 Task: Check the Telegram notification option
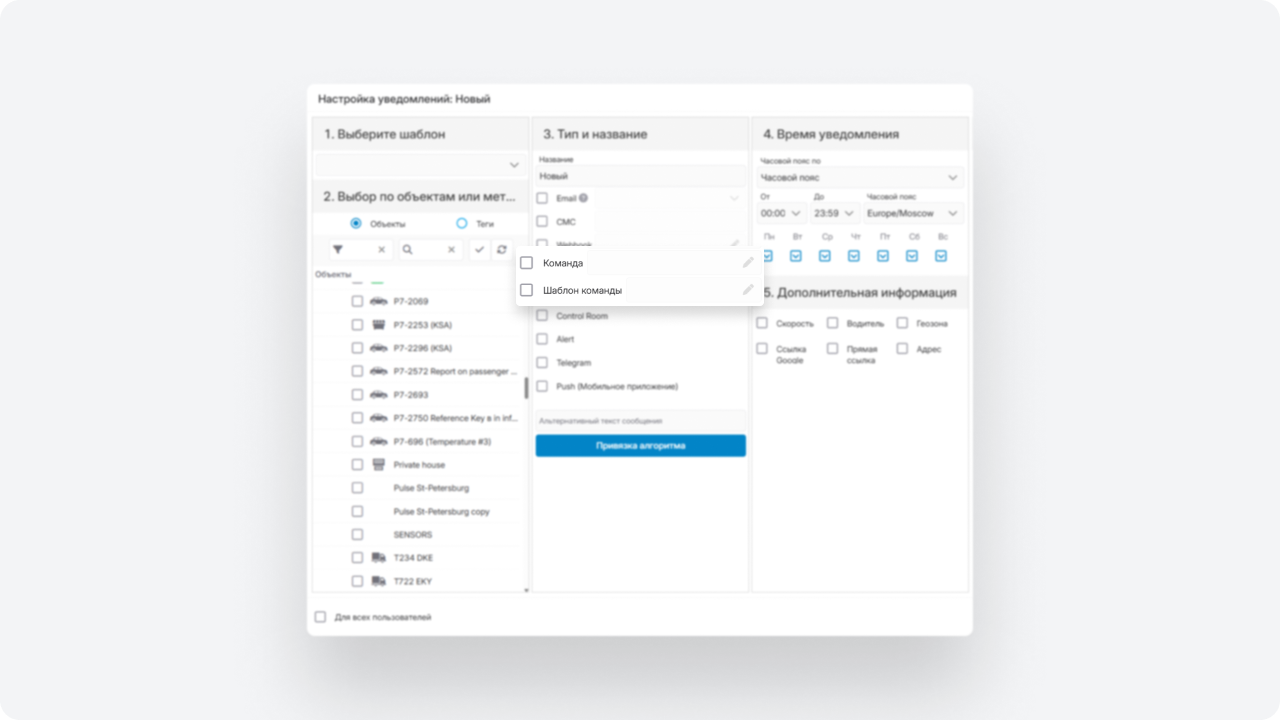[x=542, y=363]
